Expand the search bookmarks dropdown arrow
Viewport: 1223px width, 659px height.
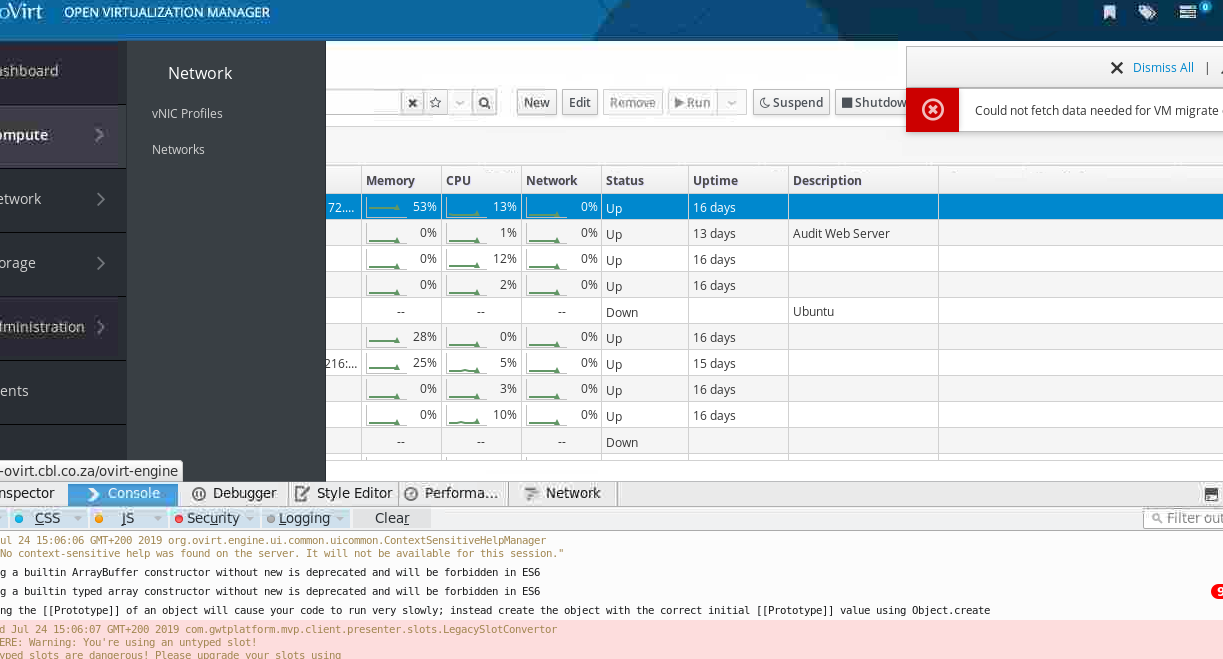click(459, 102)
